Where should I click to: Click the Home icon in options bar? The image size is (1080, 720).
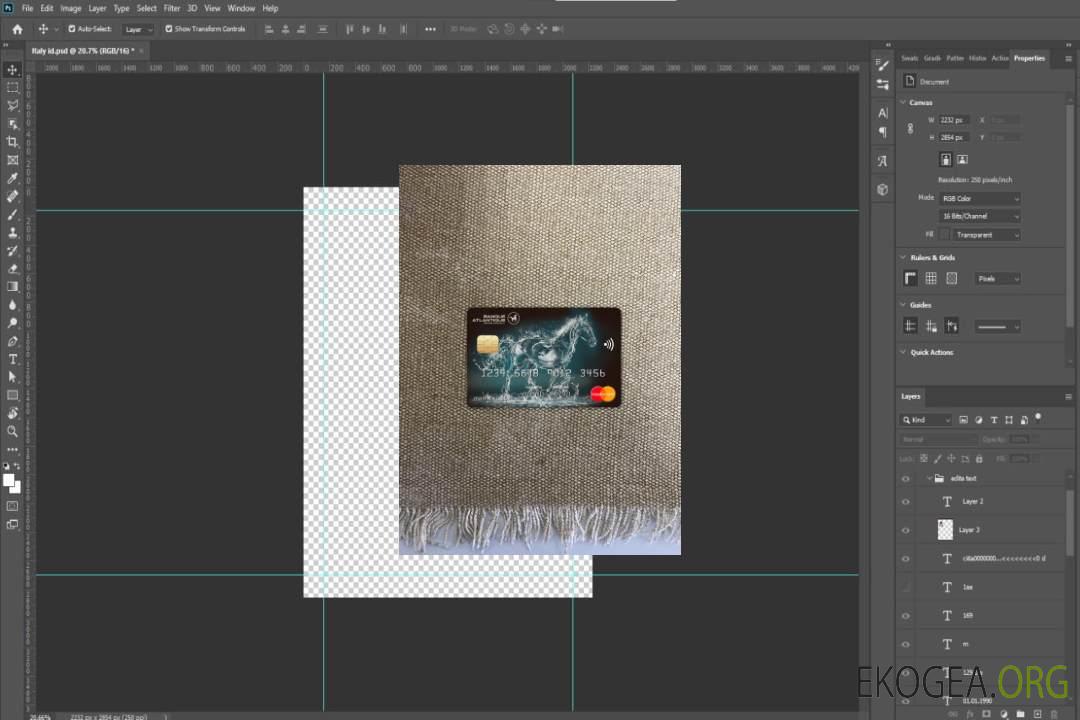[17, 29]
